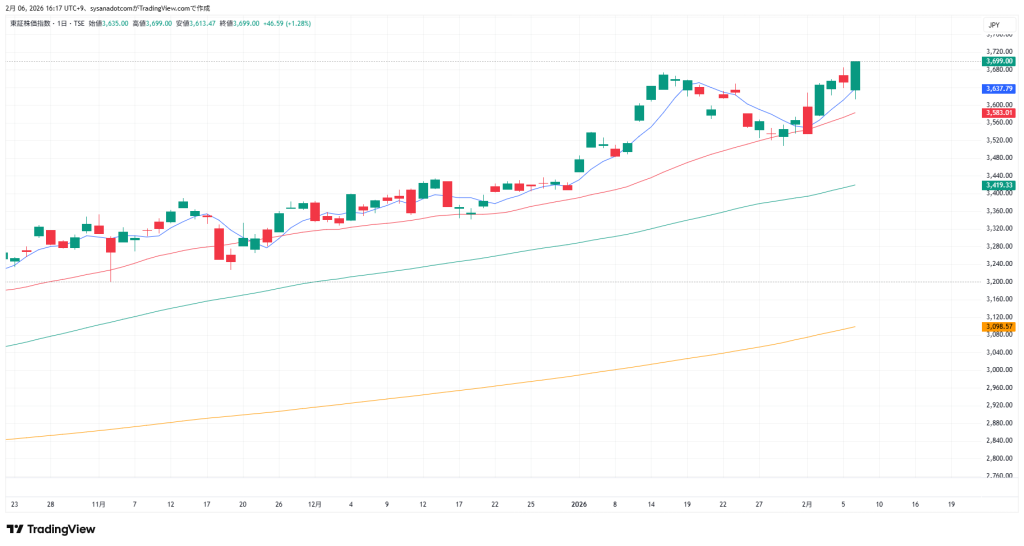Click the 11月 label on the time axis

pos(98,505)
